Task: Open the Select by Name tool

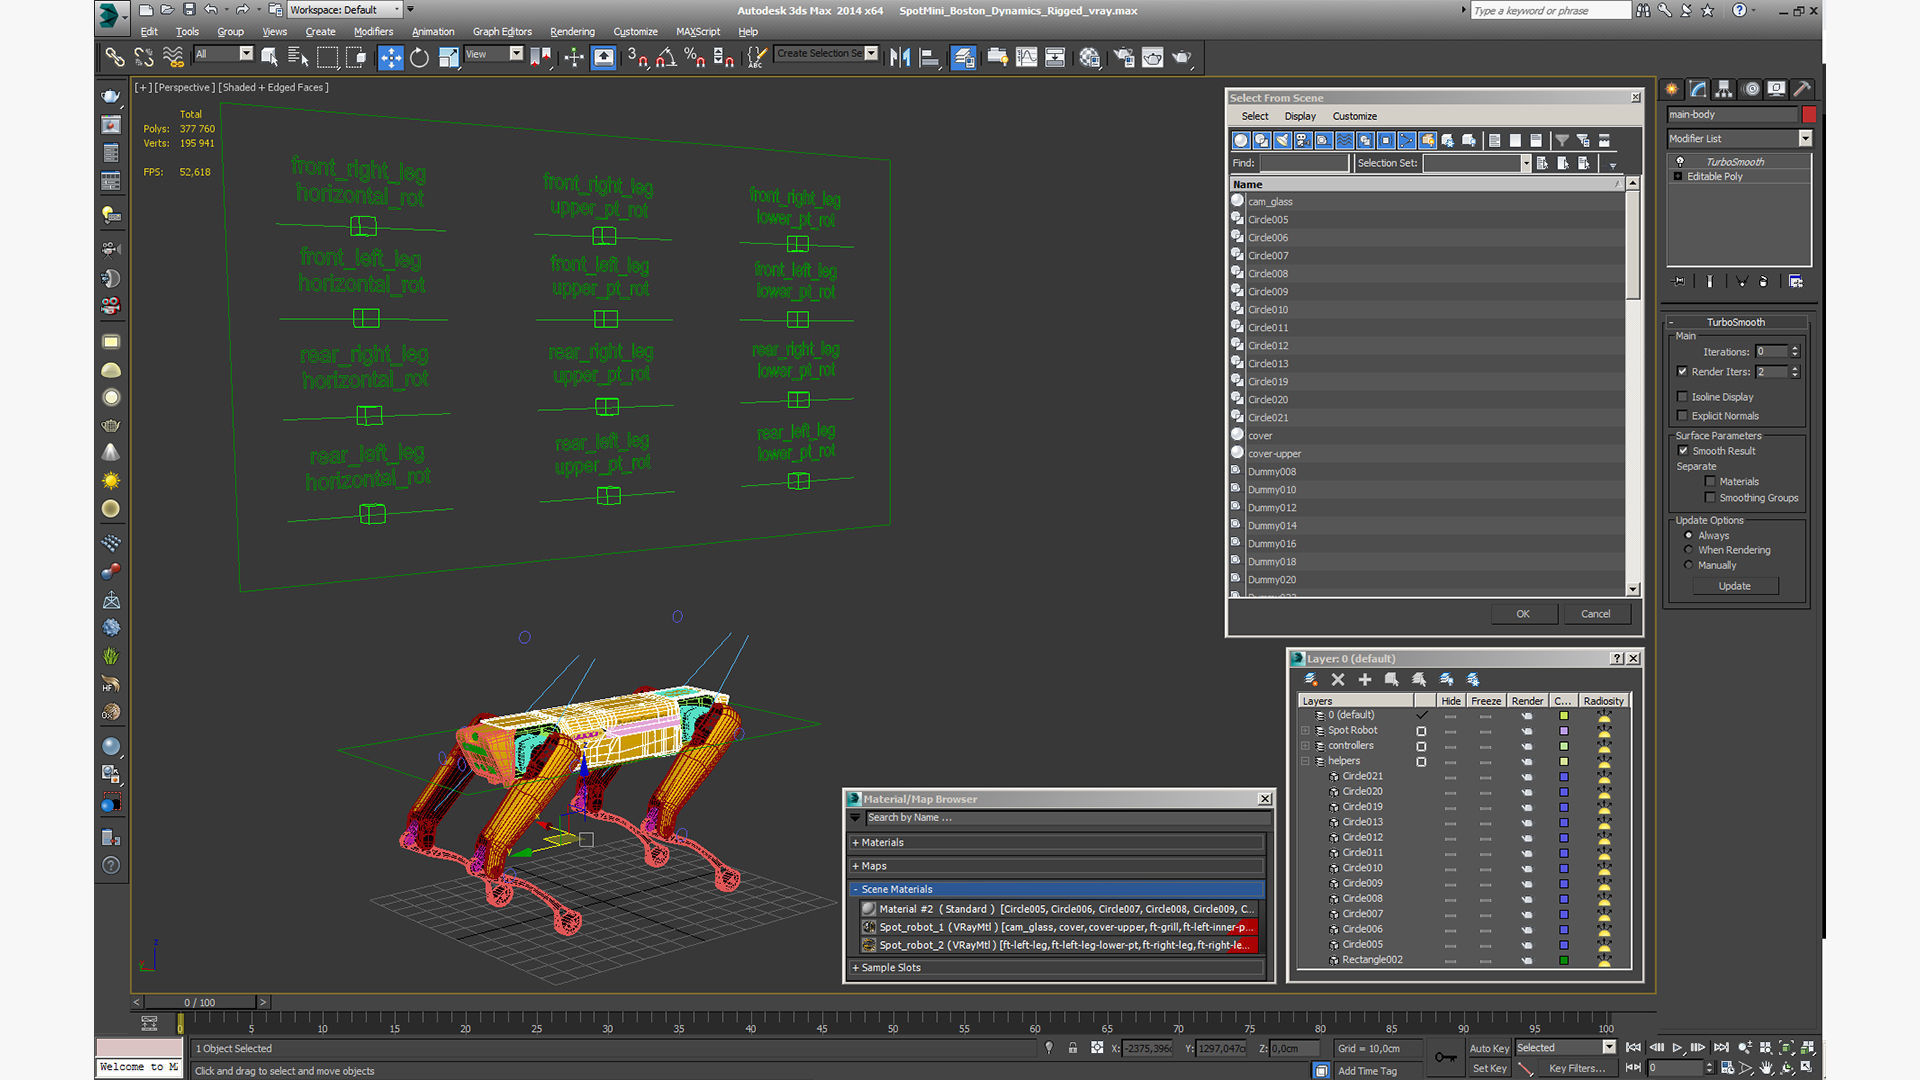Action: (x=298, y=57)
